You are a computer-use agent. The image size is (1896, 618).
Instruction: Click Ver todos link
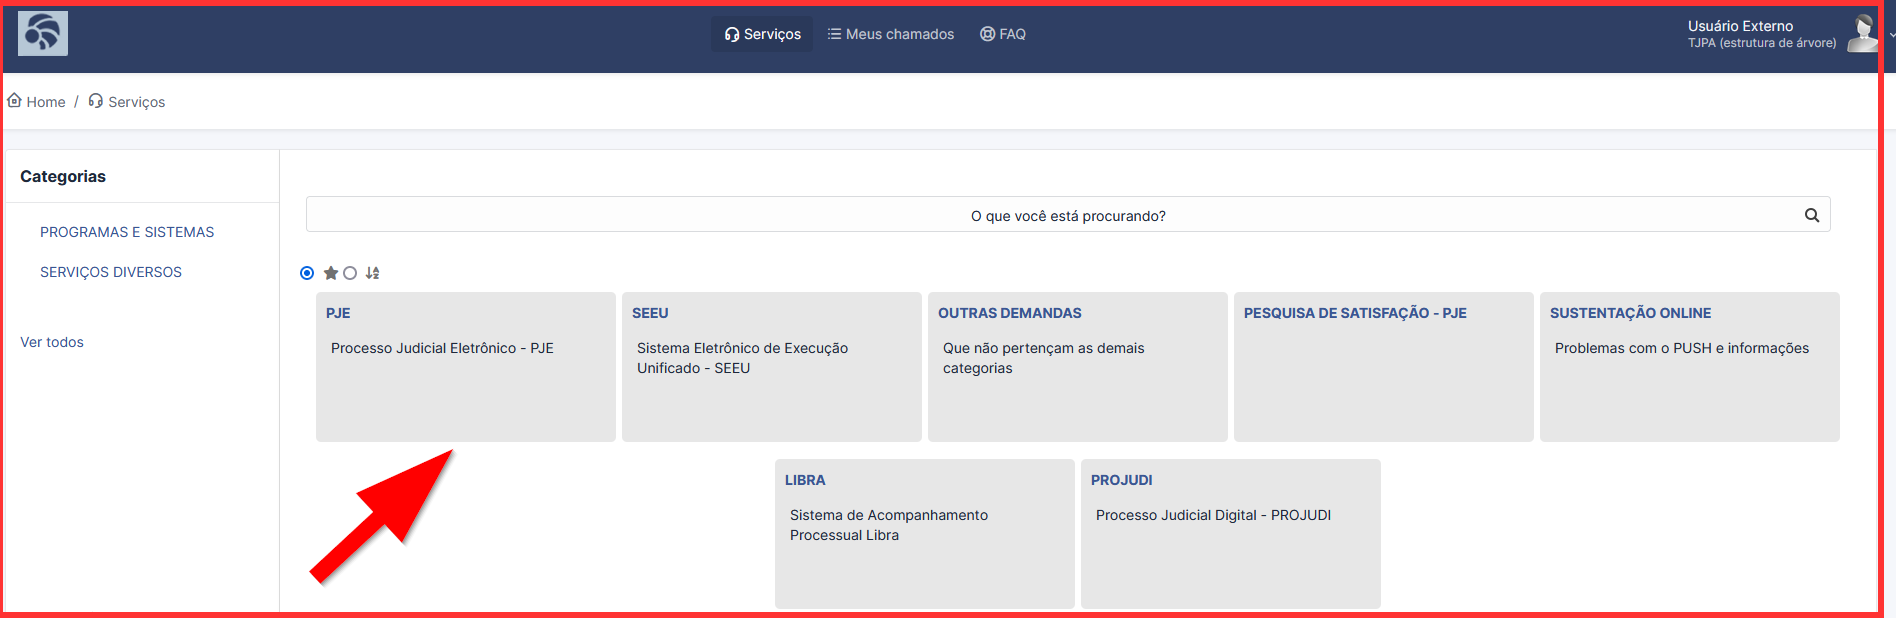[x=52, y=342]
